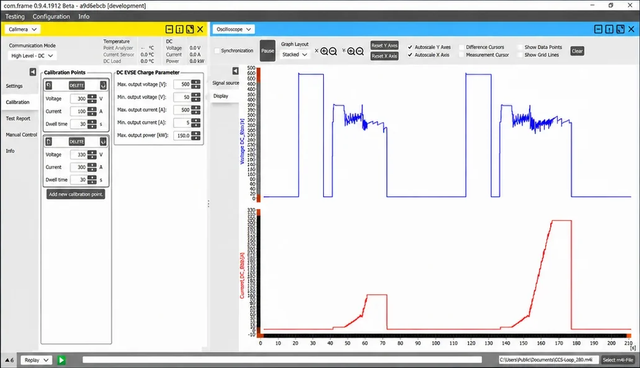Zoom in on the X axis
The width and height of the screenshot is (640, 368).
(x=324, y=51)
